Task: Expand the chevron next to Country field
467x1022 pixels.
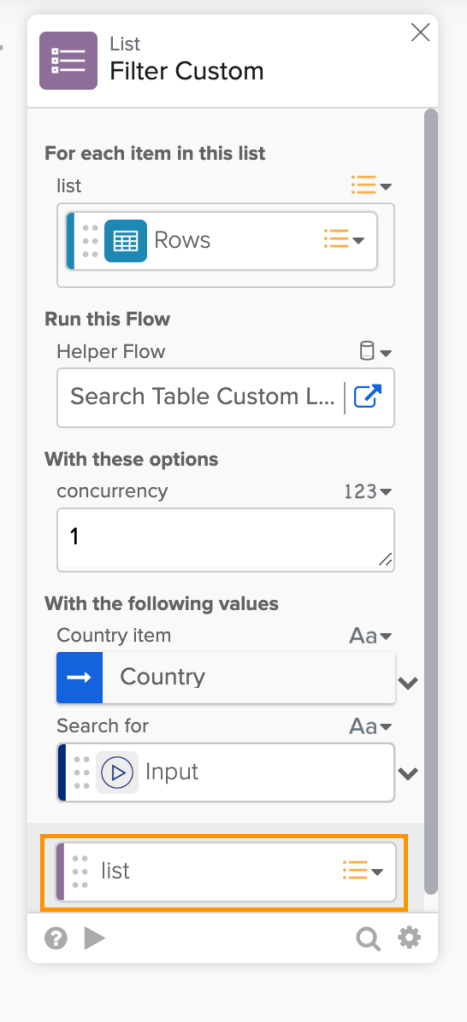Action: pyautogui.click(x=408, y=683)
